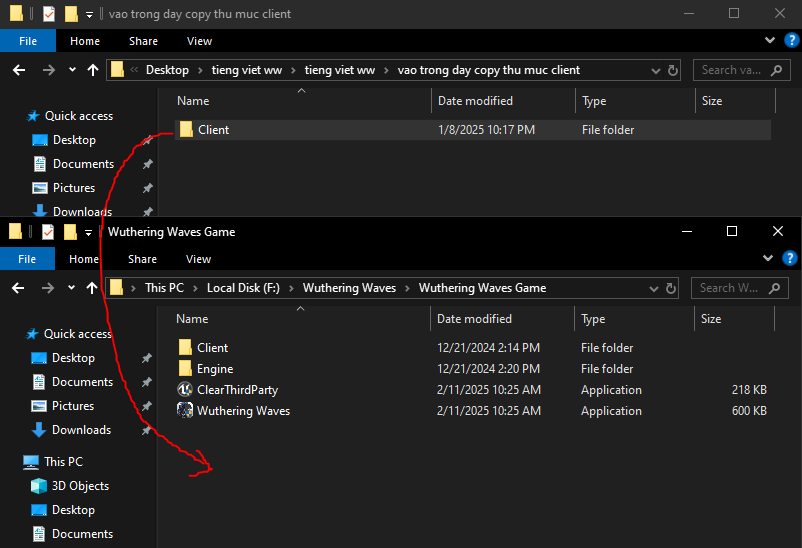Click This PC breadcrumb in lower address bar
802x548 pixels.
pyautogui.click(x=164, y=288)
